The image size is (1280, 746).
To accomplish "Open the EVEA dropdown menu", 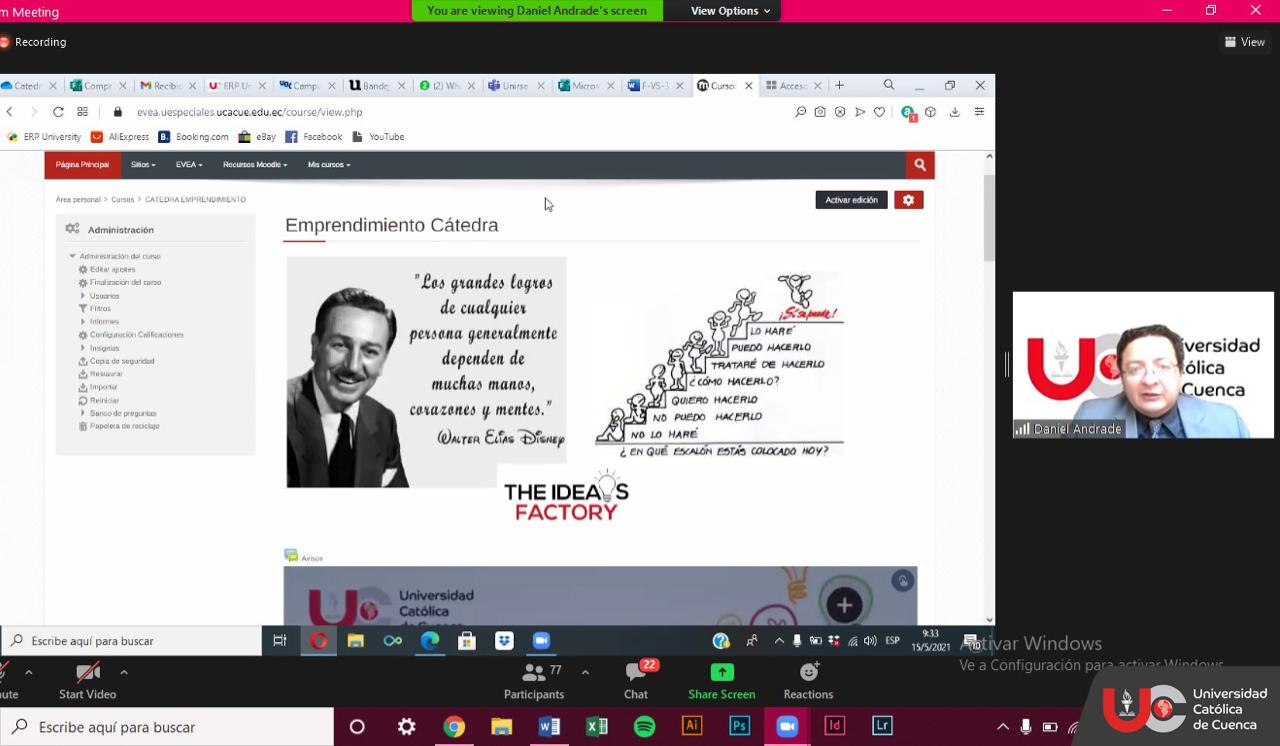I will [189, 165].
